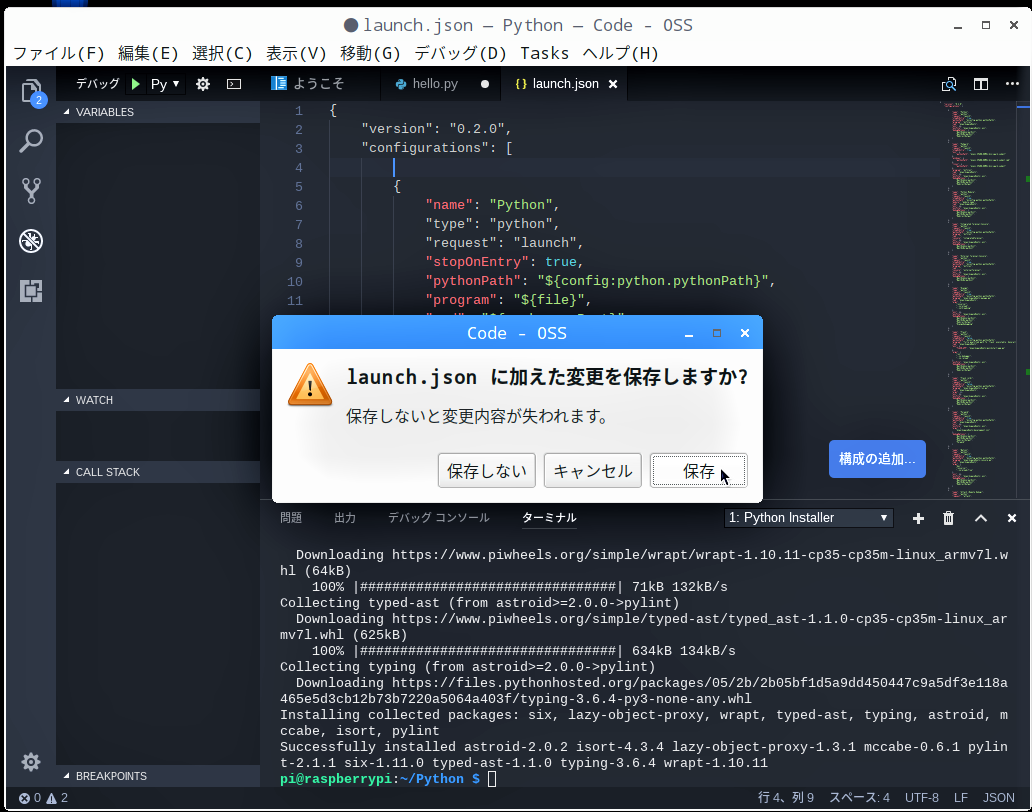Open 移動(G) menu
Image resolution: width=1032 pixels, height=812 pixels.
point(370,53)
